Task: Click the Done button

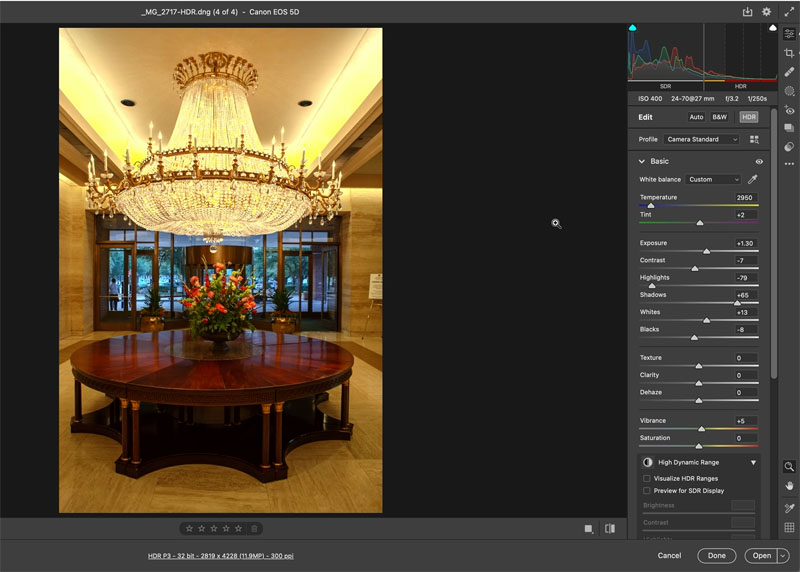Action: [716, 556]
